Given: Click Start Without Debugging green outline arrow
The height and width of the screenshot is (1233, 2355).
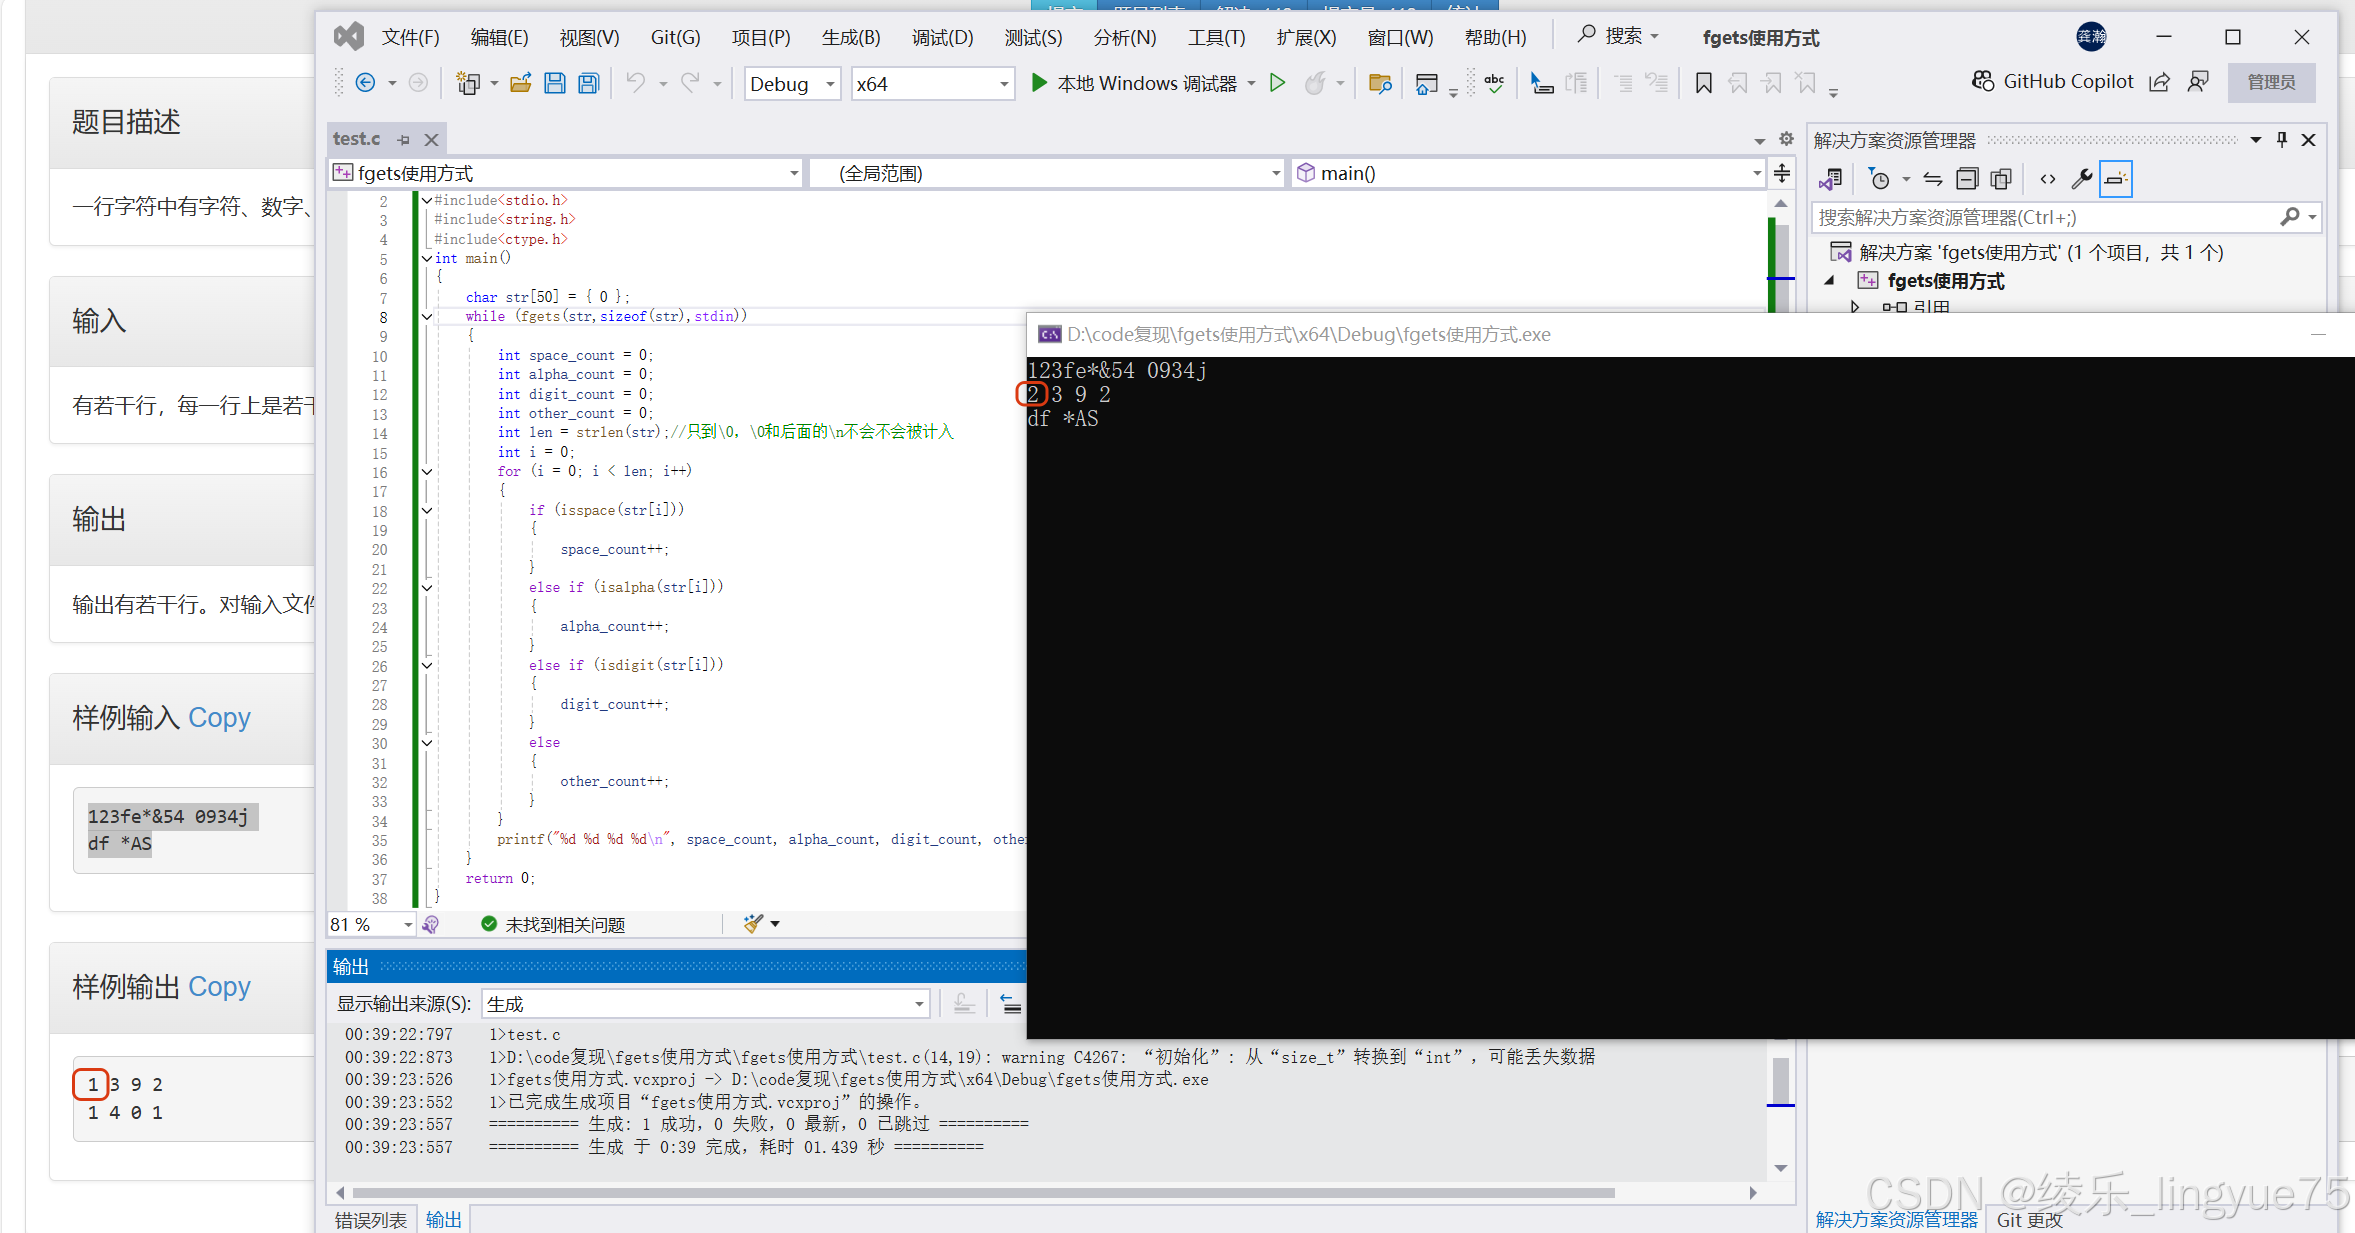Looking at the screenshot, I should click(x=1277, y=84).
